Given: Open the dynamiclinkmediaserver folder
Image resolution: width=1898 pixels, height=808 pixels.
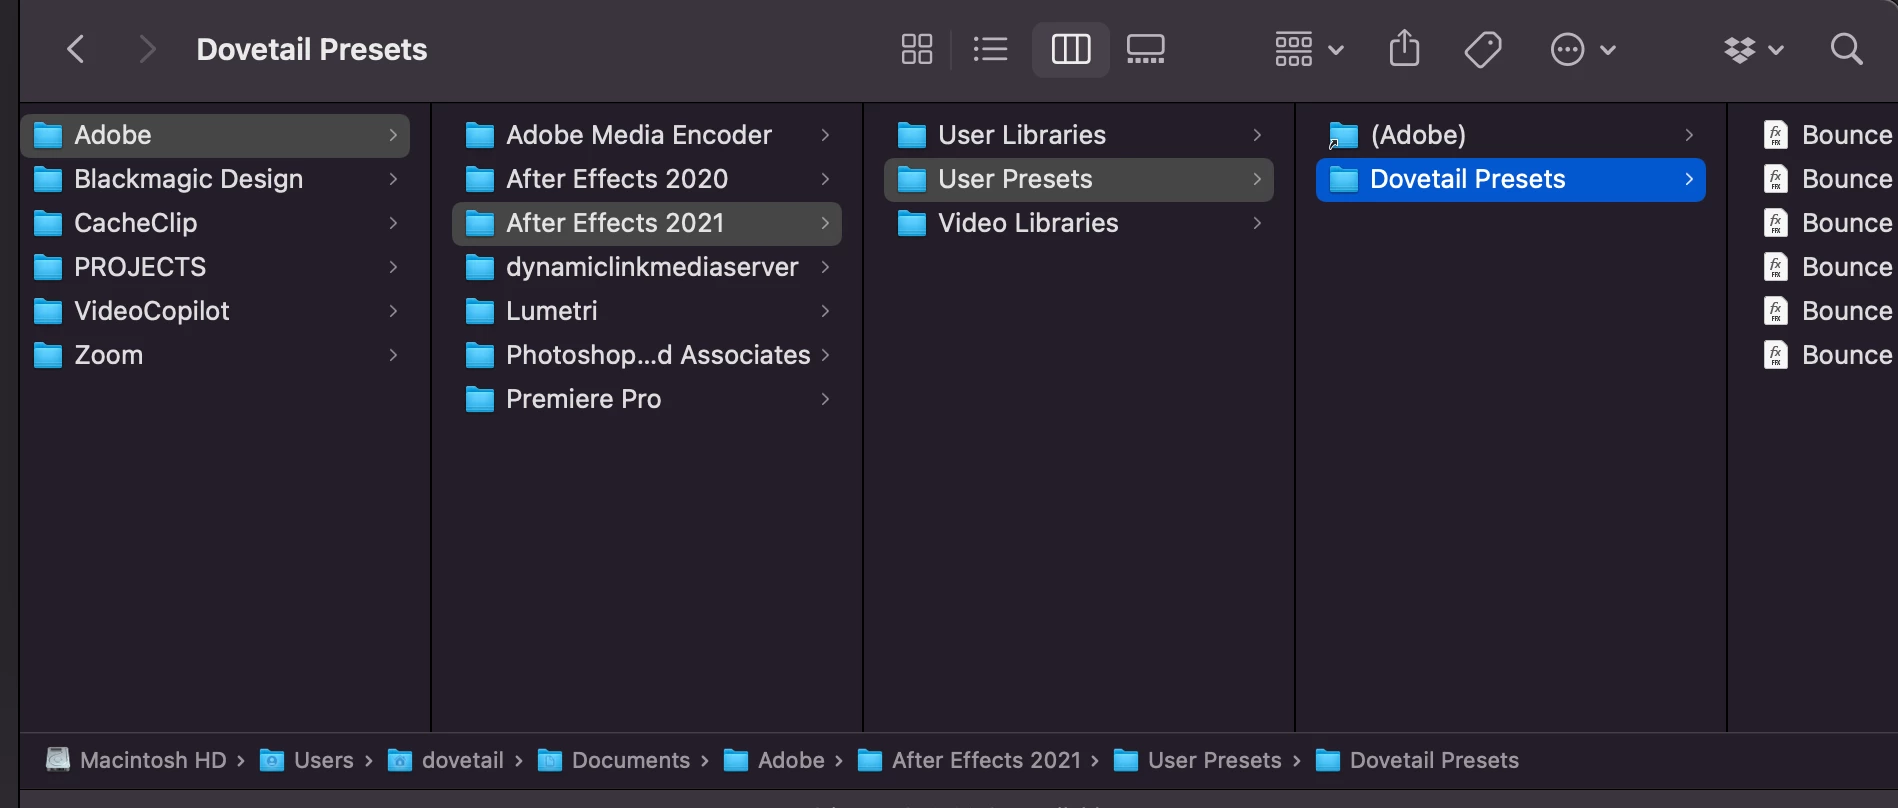Looking at the screenshot, I should click(647, 267).
